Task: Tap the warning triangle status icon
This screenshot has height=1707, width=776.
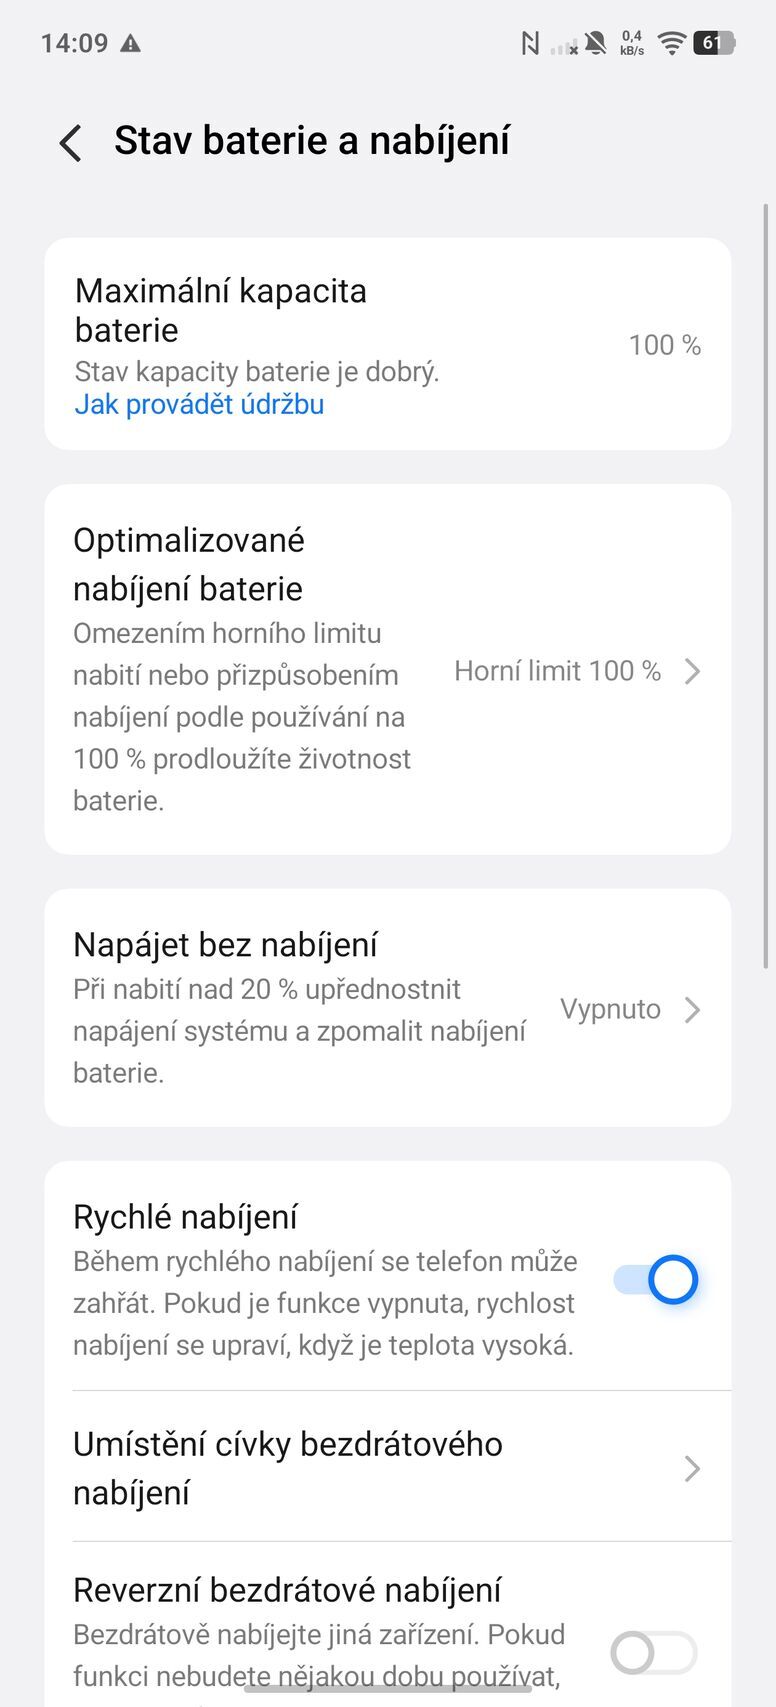Action: coord(130,43)
